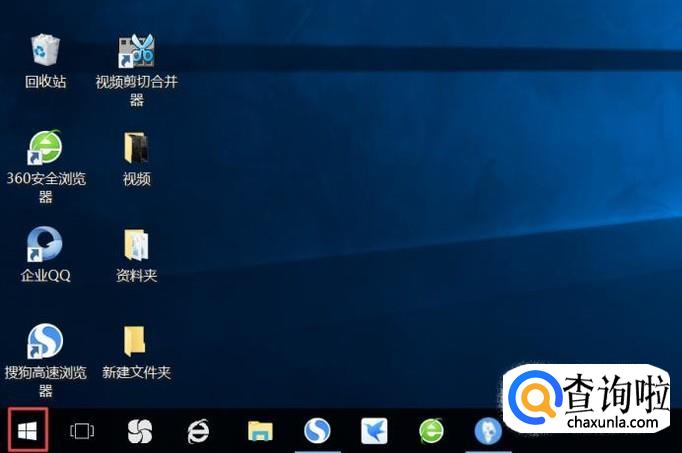Image resolution: width=682 pixels, height=453 pixels.
Task: Open Internet Explorer from the taskbar
Action: [x=198, y=431]
